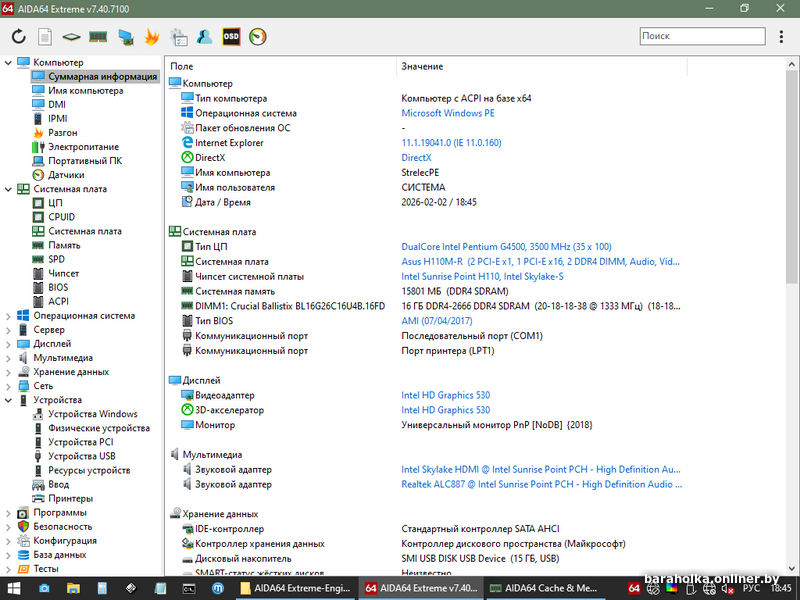
Task: Open Устройства USB tree item
Action: coord(81,456)
